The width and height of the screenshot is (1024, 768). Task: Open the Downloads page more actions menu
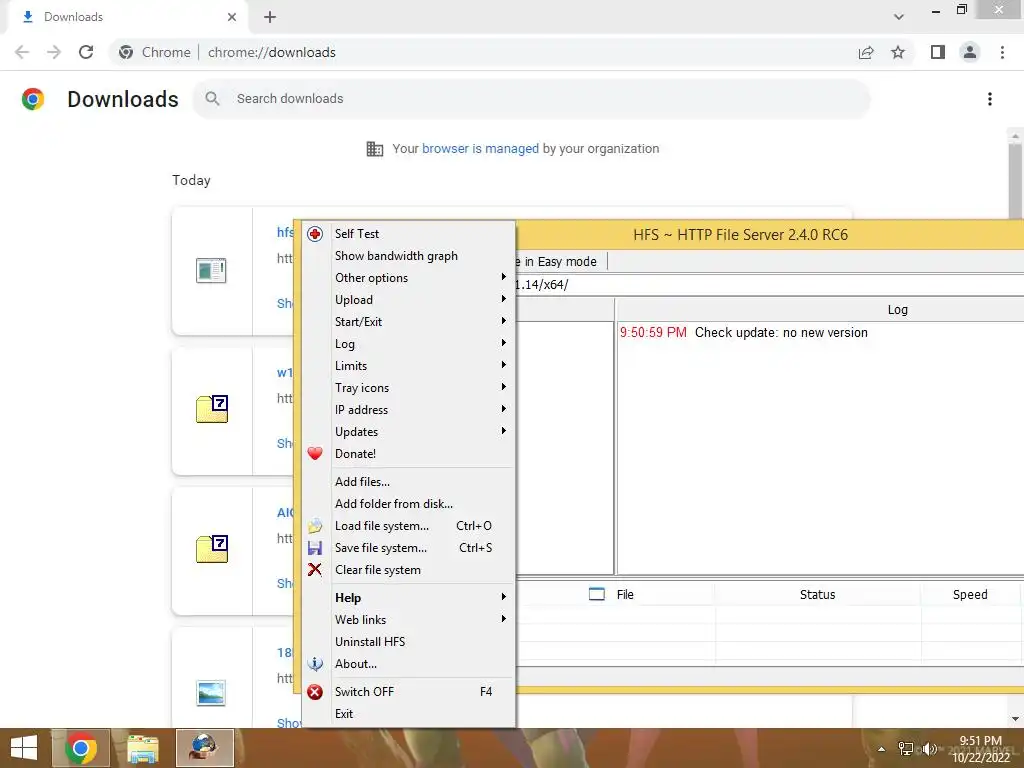[x=990, y=99]
